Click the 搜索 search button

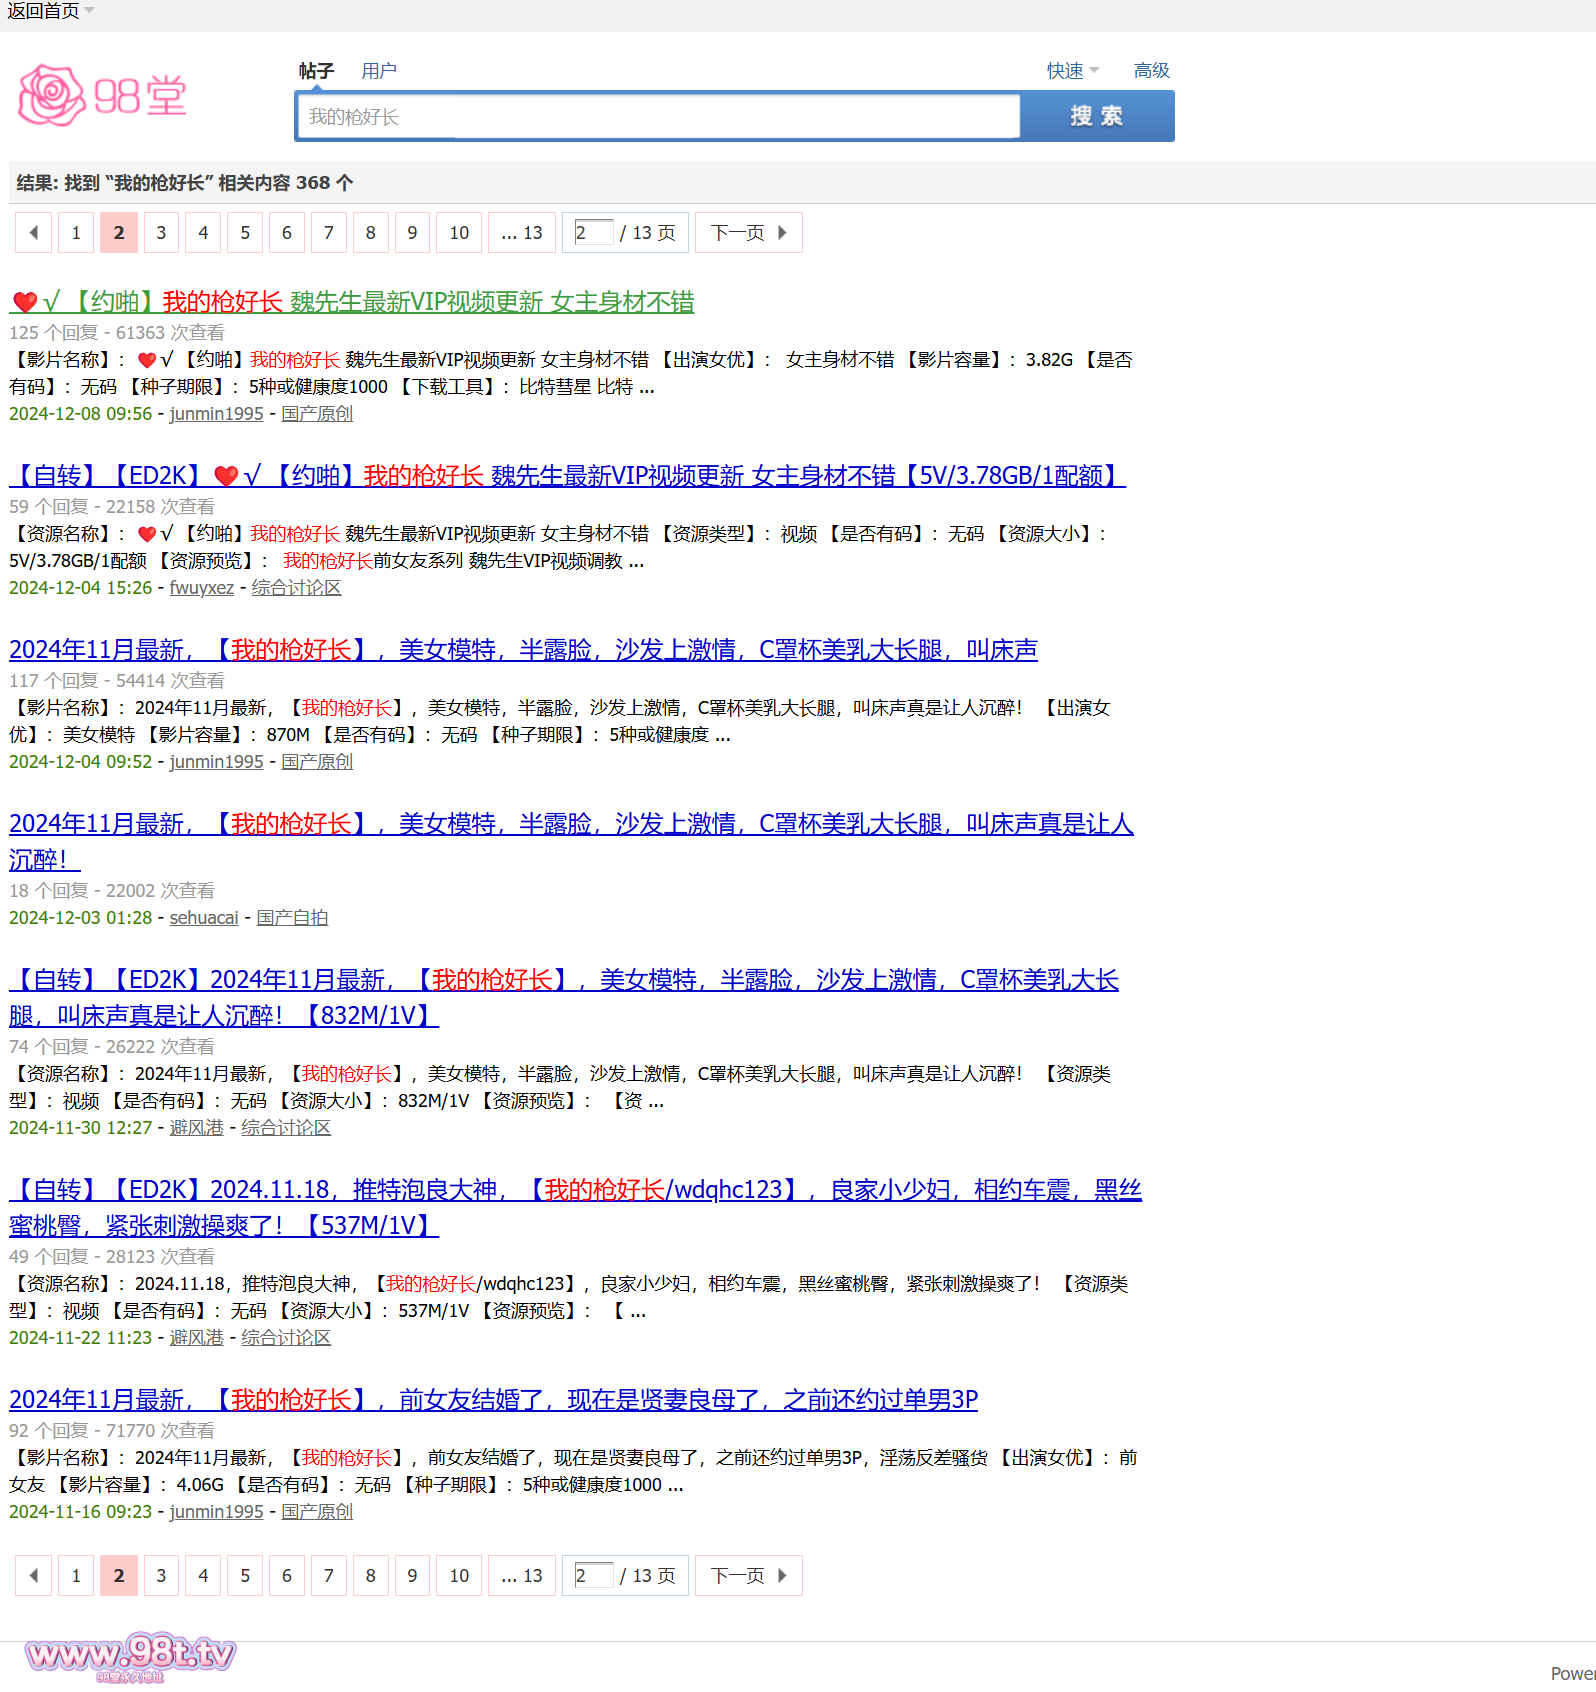[x=1097, y=116]
